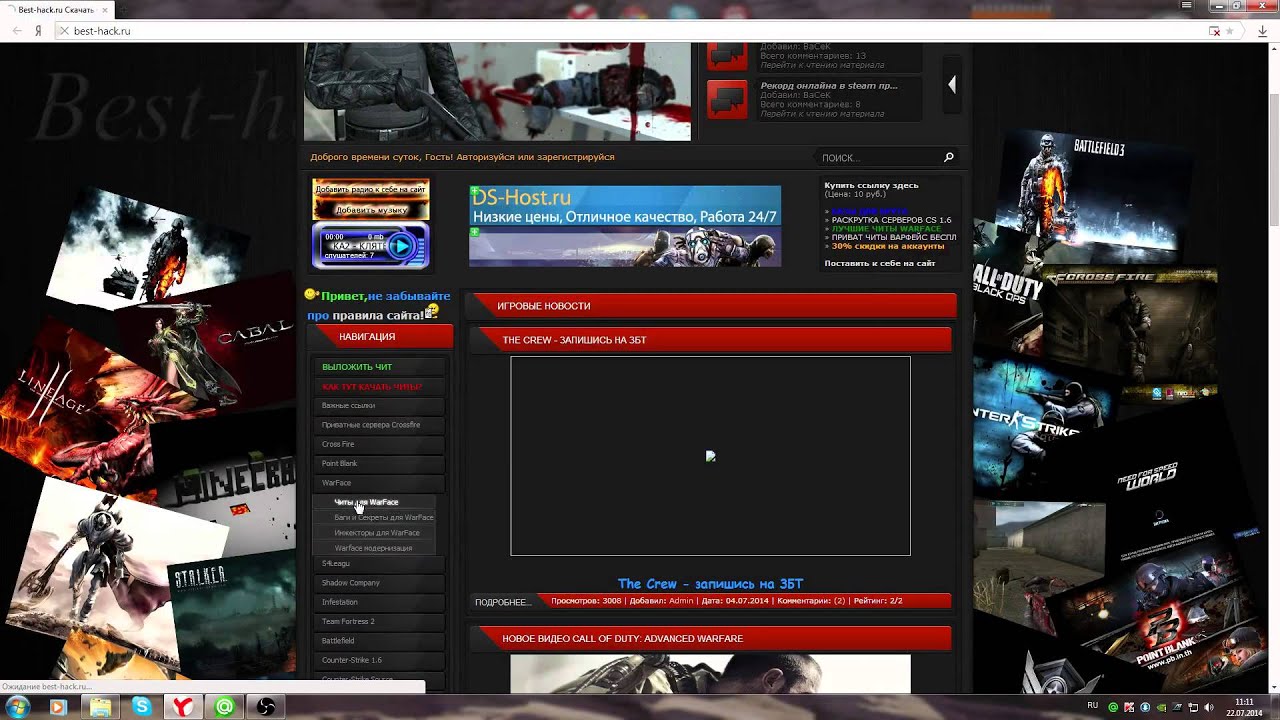
Task: Open OBS recorder icon in taskbar
Action: 267,707
